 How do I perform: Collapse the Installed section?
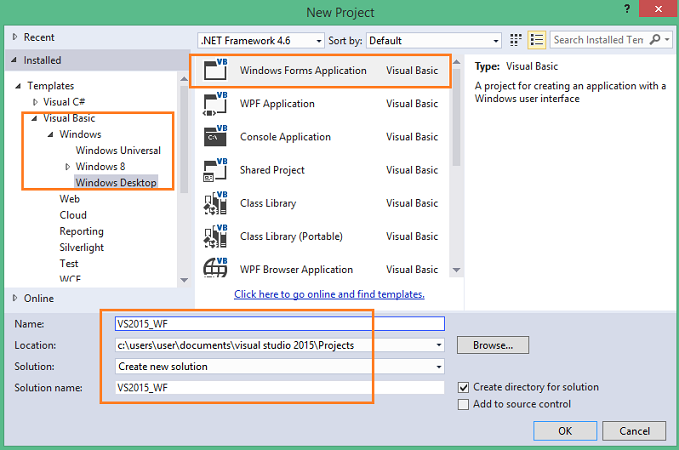click(14, 60)
